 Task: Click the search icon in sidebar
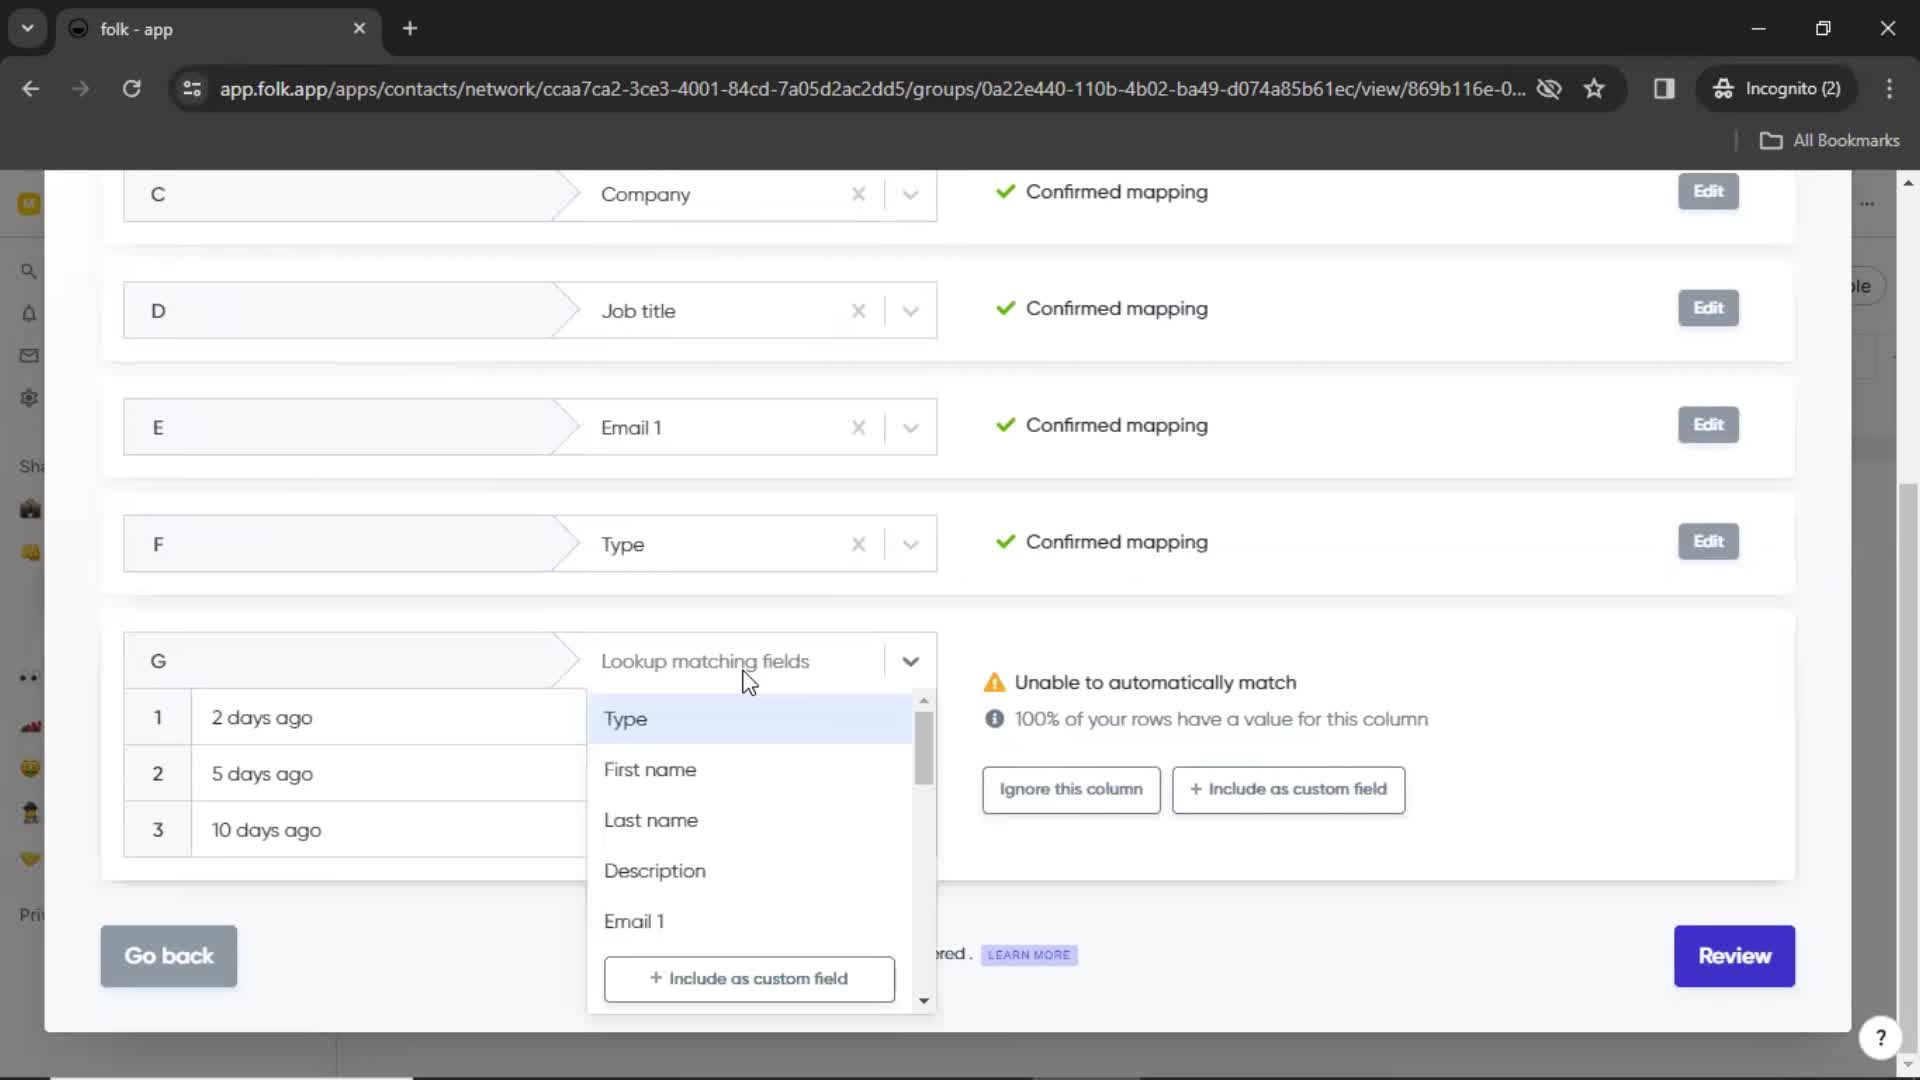29,269
